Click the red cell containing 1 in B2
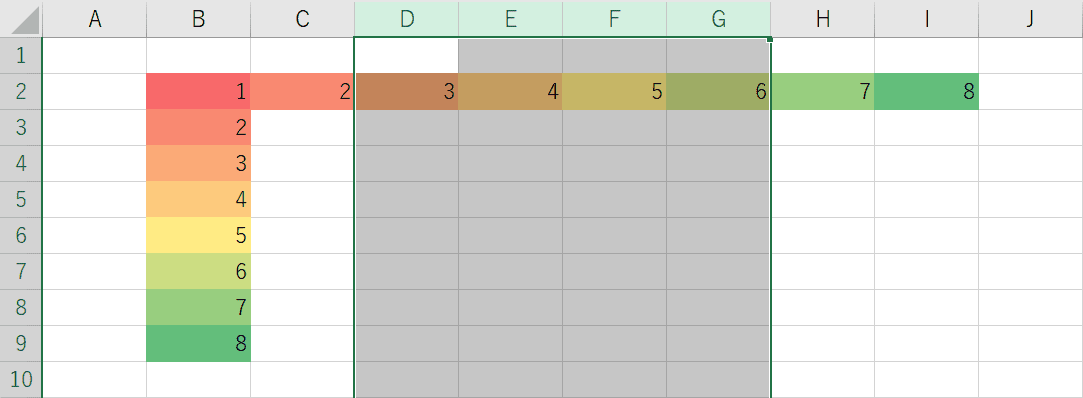 tap(198, 91)
